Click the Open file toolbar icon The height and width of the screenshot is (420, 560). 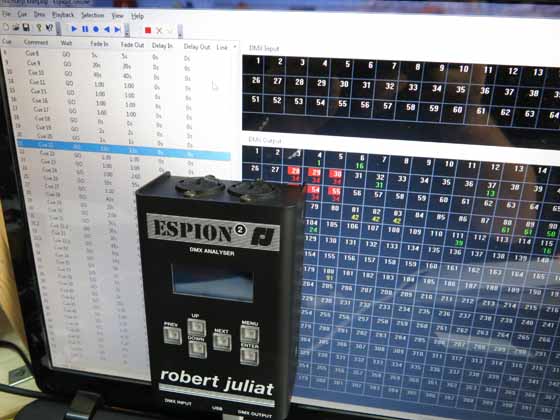[16, 27]
